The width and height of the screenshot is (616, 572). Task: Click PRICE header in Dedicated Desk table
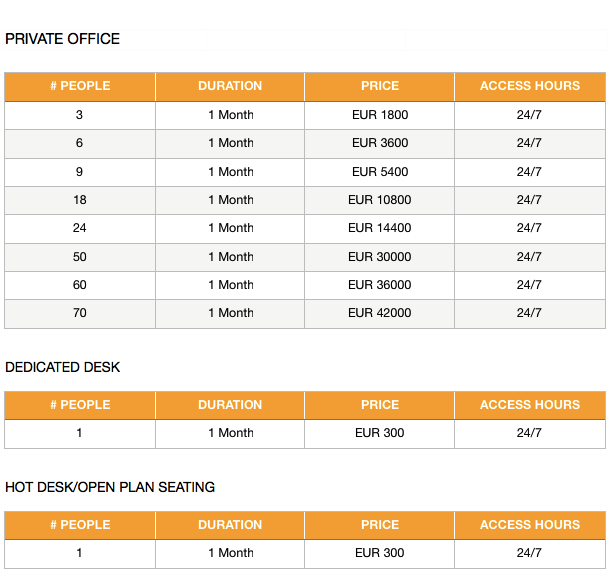380,405
